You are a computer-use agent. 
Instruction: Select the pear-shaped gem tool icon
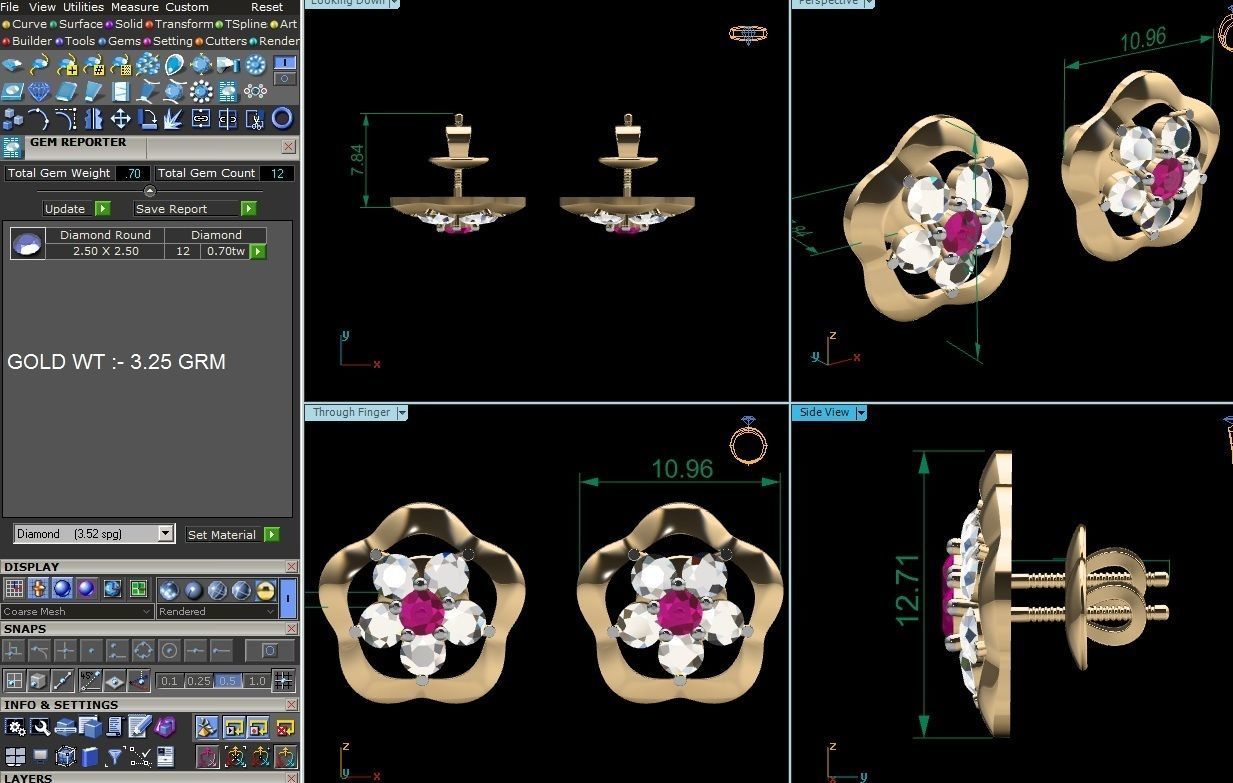click(x=174, y=65)
